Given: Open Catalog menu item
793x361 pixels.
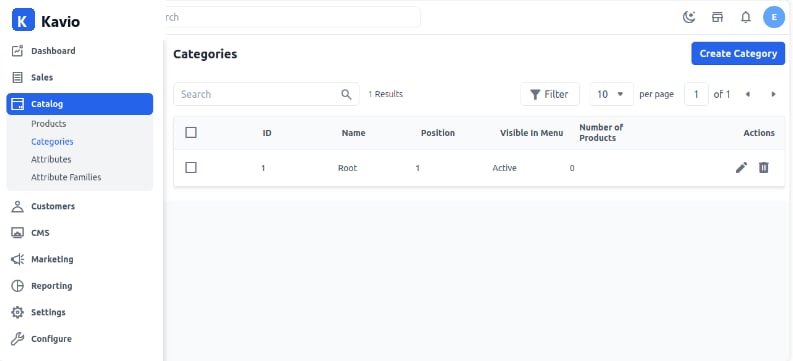Looking at the screenshot, I should 80,104.
